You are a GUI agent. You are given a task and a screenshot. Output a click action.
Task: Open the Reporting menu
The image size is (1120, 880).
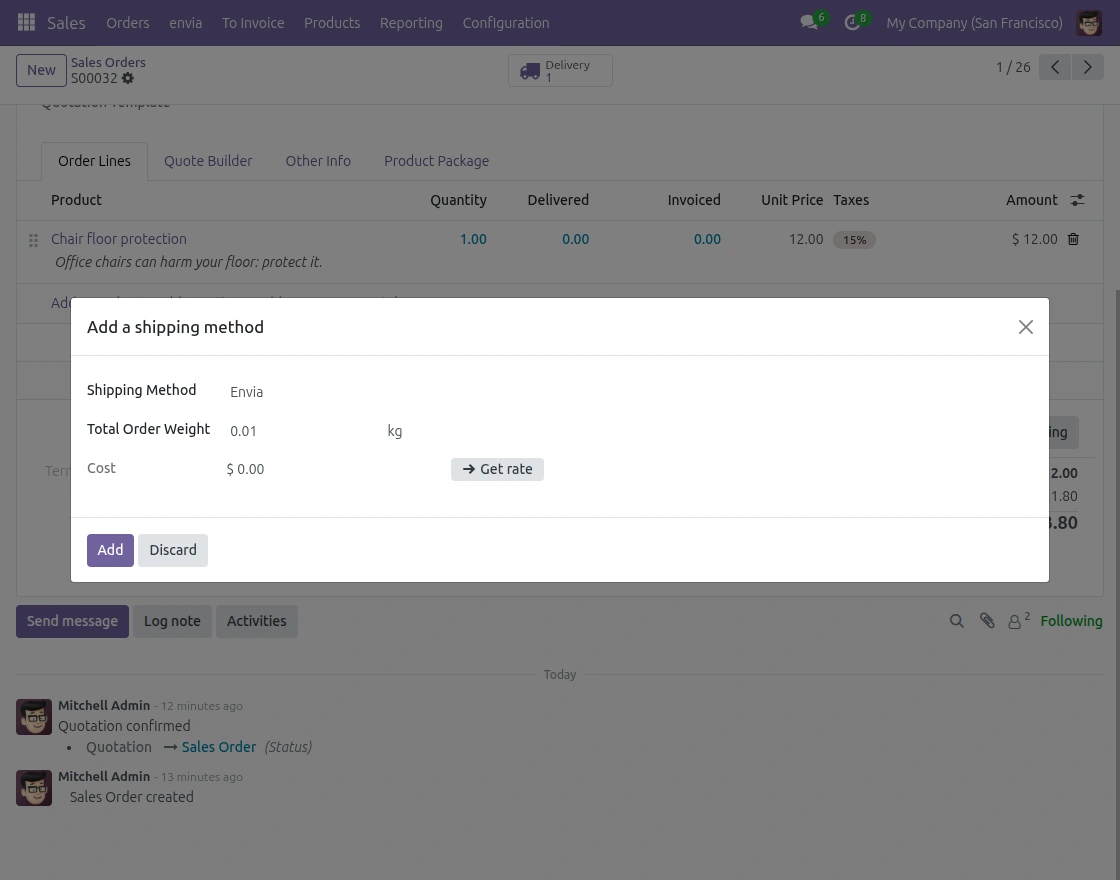(411, 22)
